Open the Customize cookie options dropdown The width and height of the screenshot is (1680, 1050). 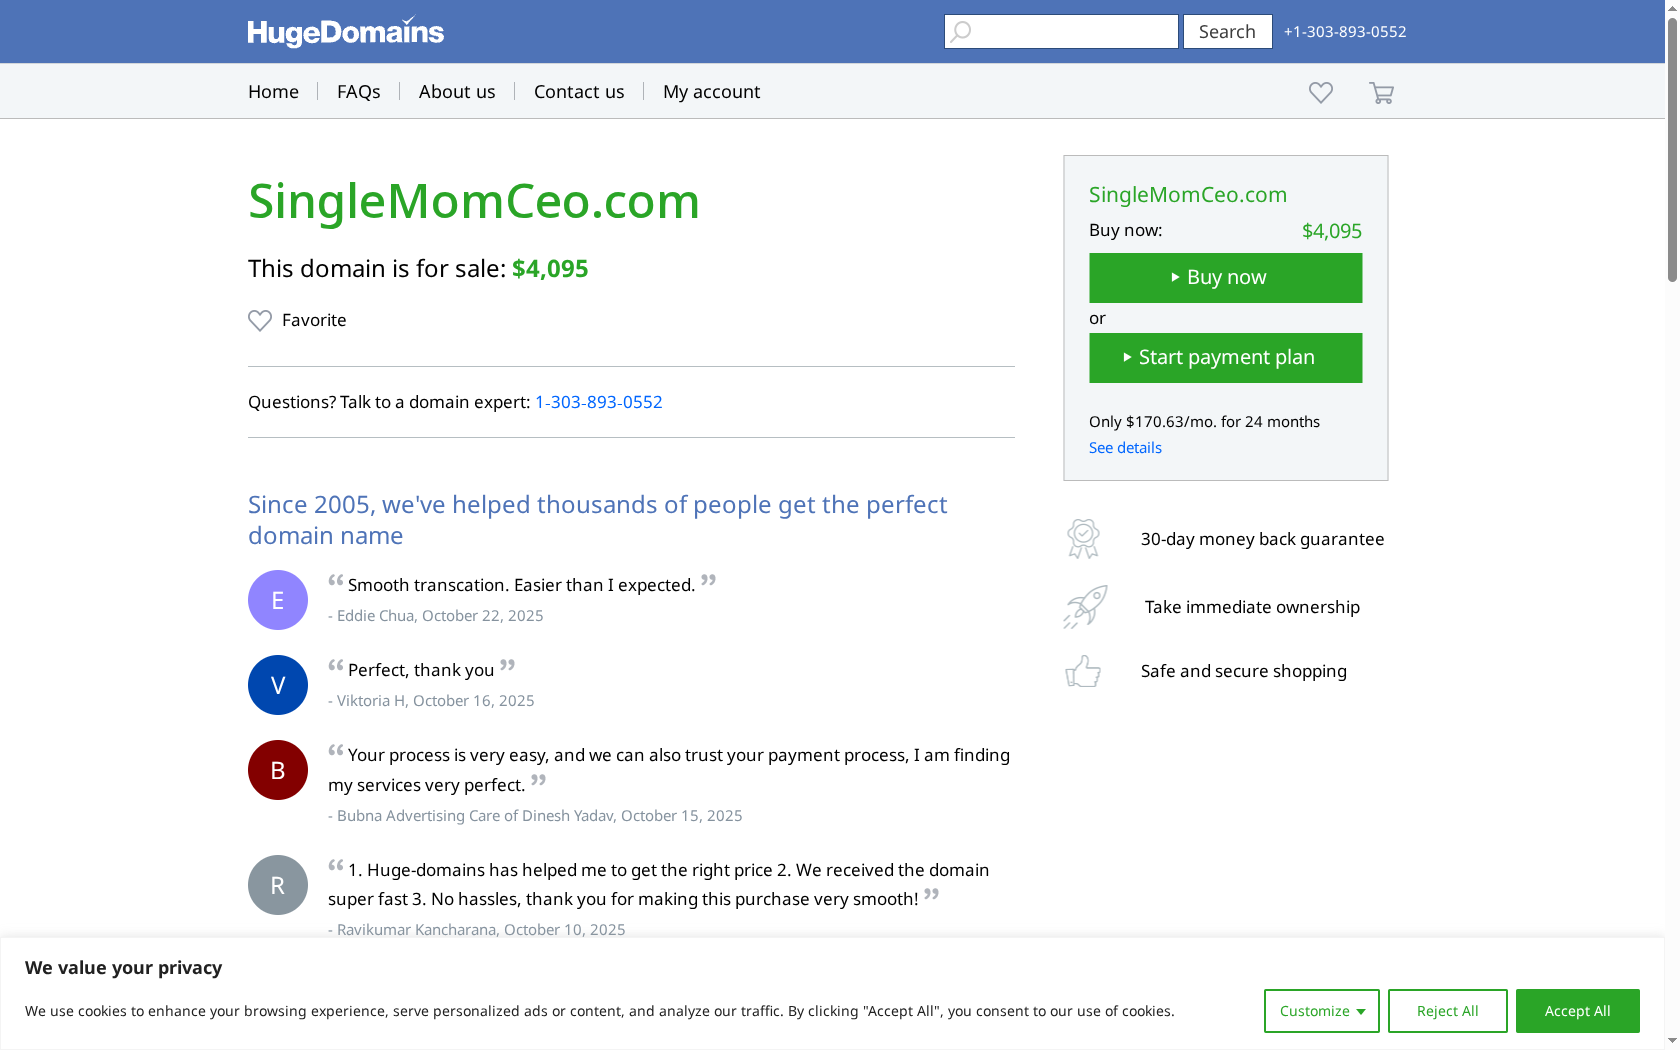[1321, 1011]
